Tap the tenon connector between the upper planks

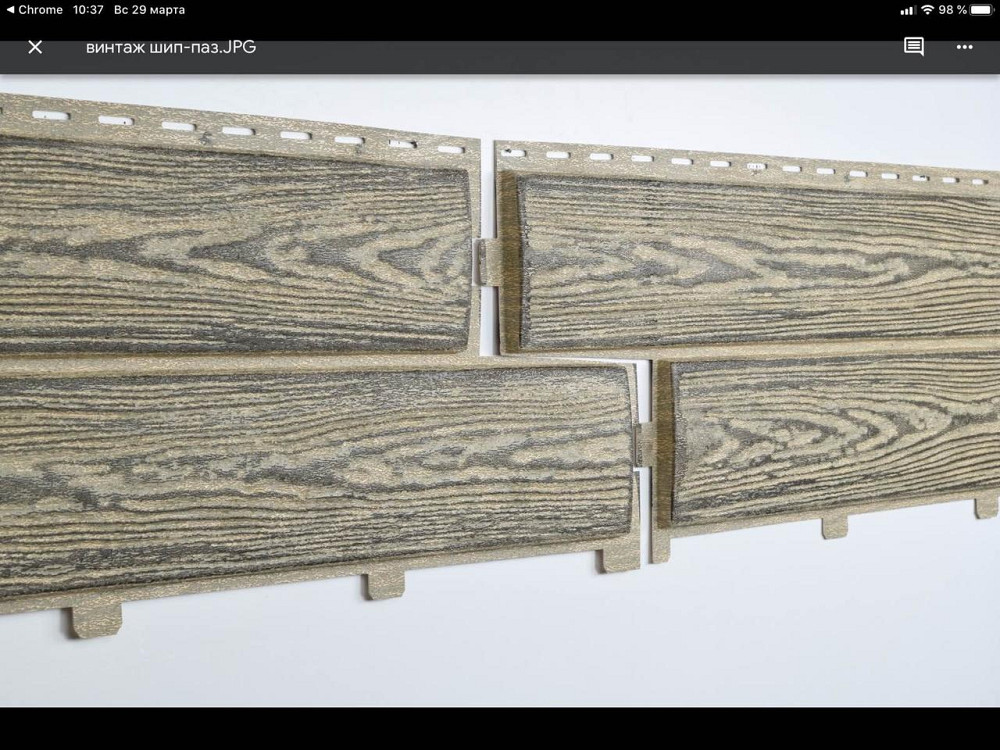pos(487,262)
